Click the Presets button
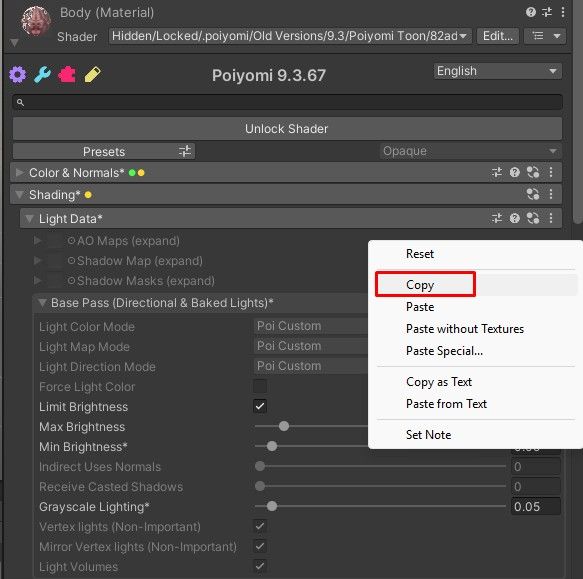583x579 pixels. click(104, 151)
